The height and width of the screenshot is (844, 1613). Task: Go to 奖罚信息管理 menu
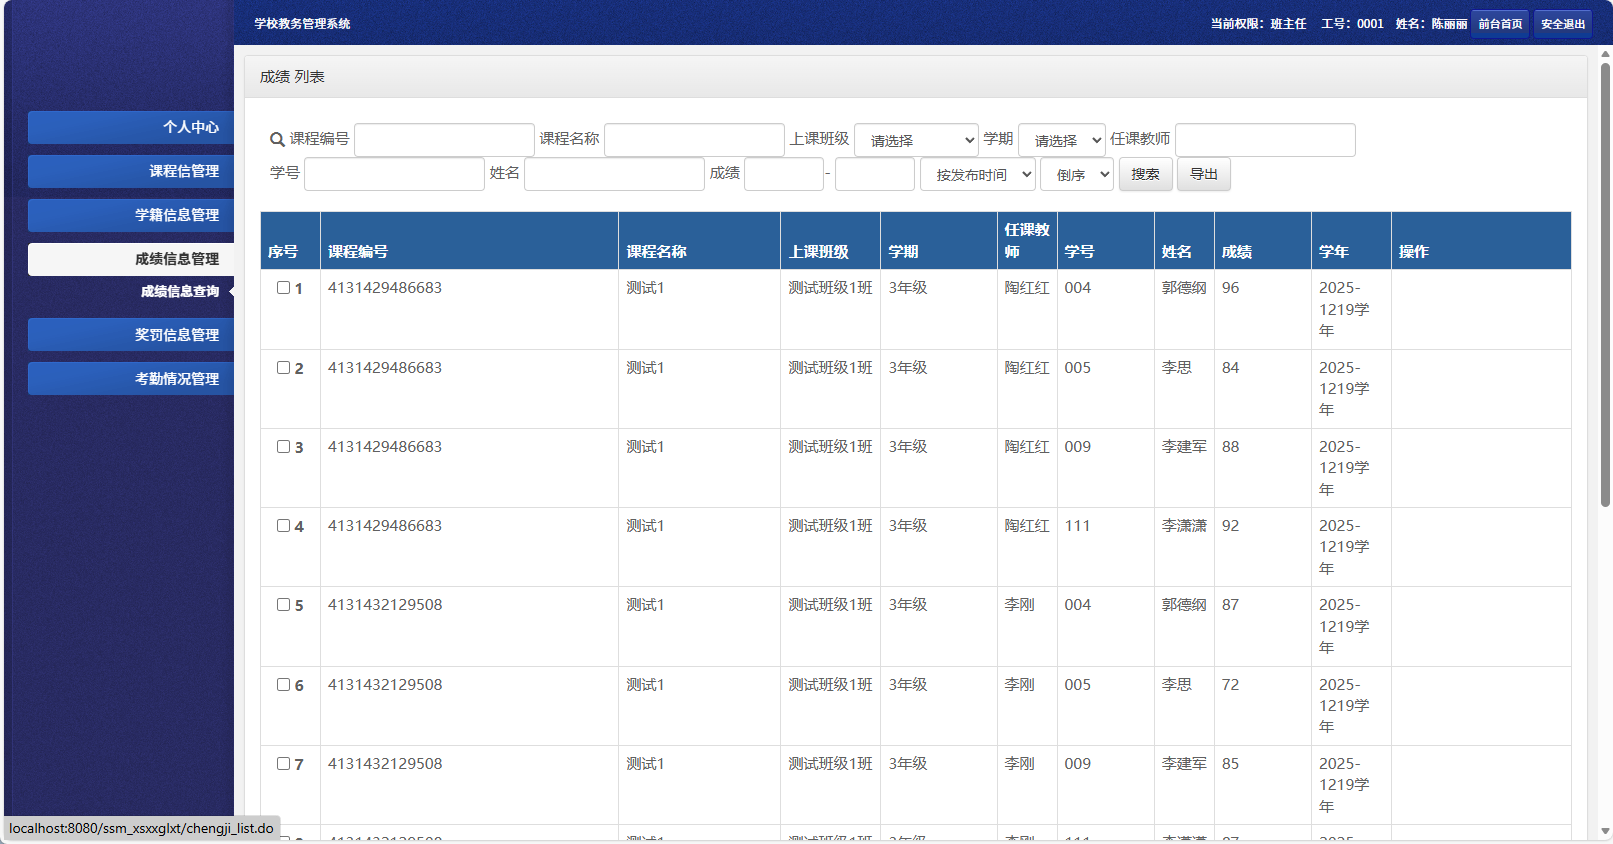pyautogui.click(x=131, y=335)
